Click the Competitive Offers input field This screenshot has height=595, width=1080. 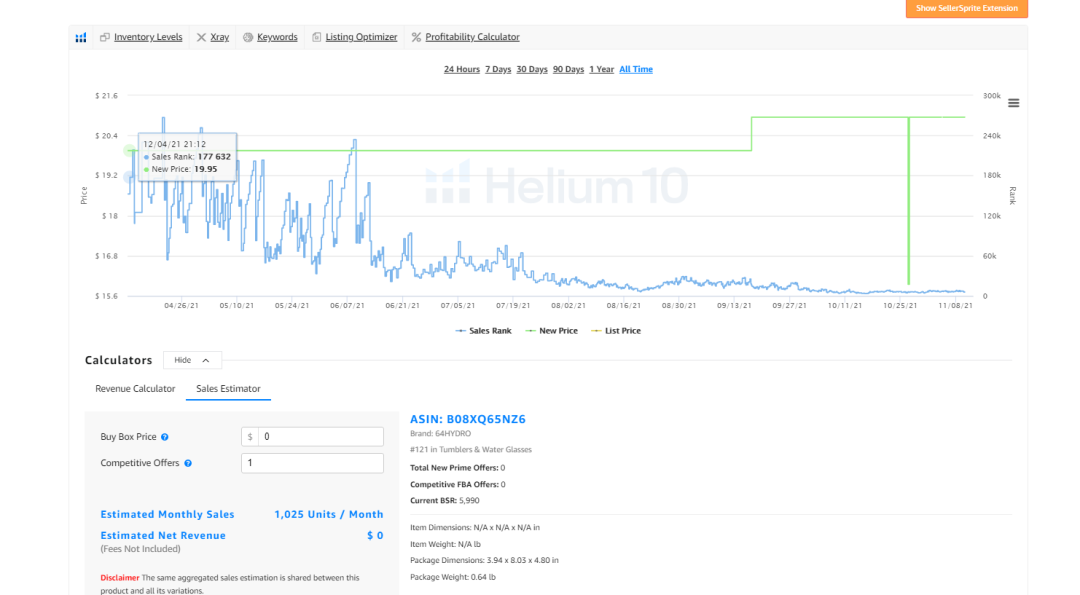click(x=312, y=463)
